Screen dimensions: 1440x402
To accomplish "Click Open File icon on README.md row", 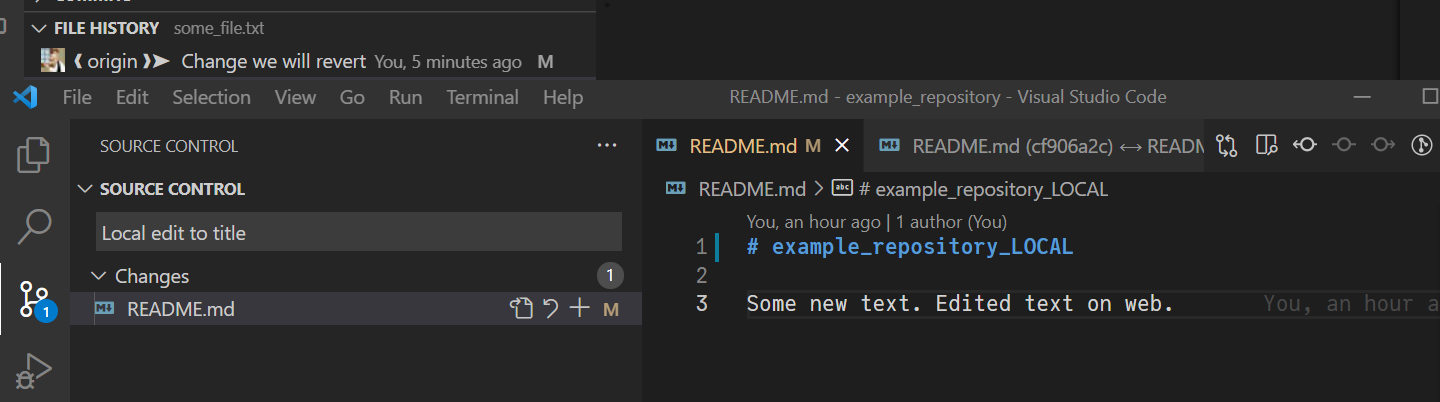I will pos(521,309).
